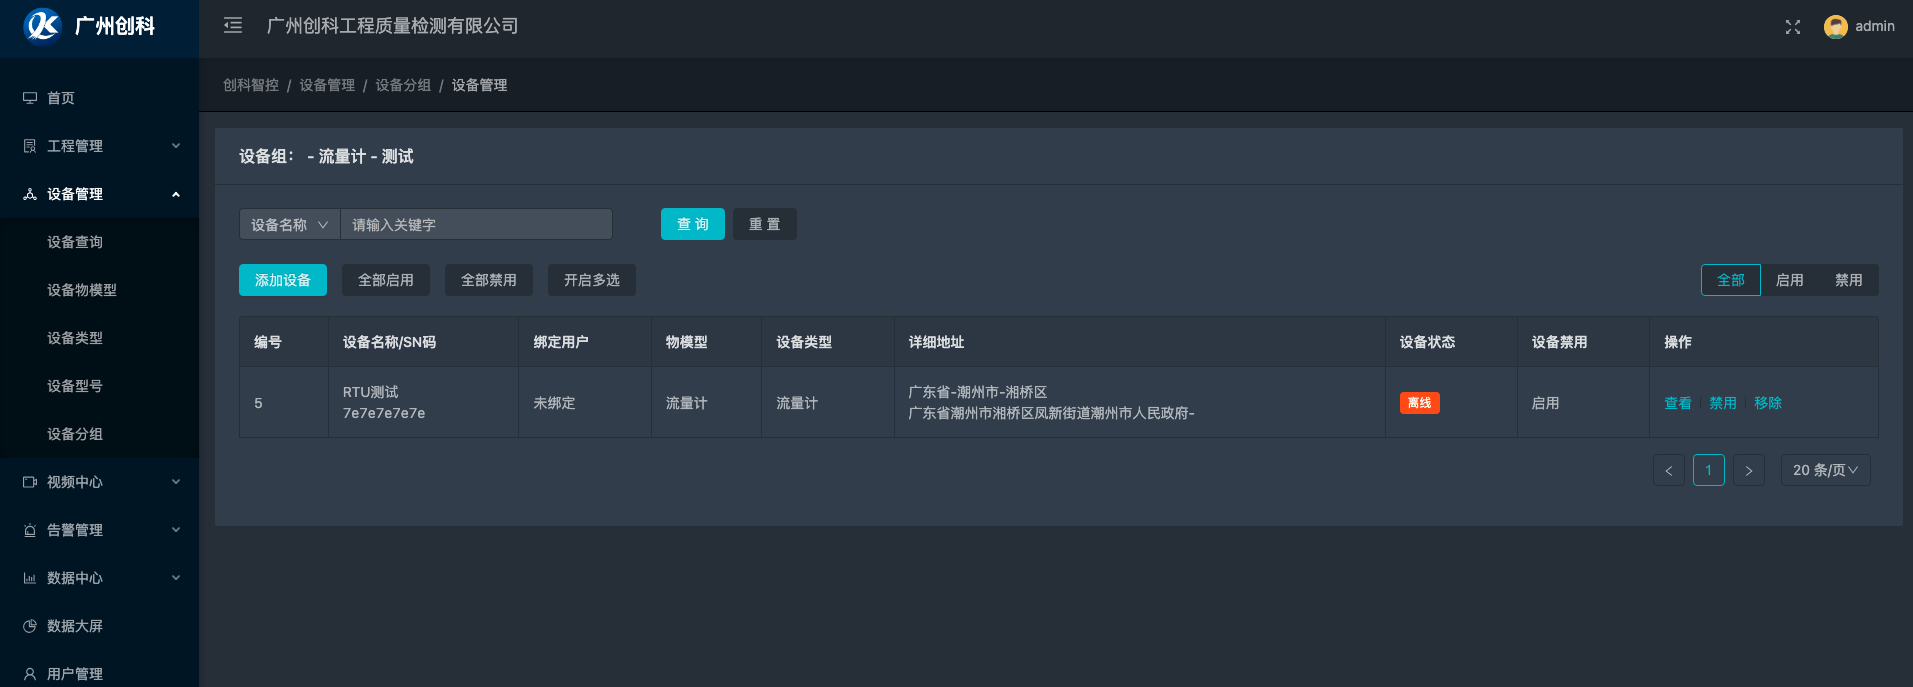Click the 数据中心 chart icon
The image size is (1913, 687).
click(x=30, y=578)
